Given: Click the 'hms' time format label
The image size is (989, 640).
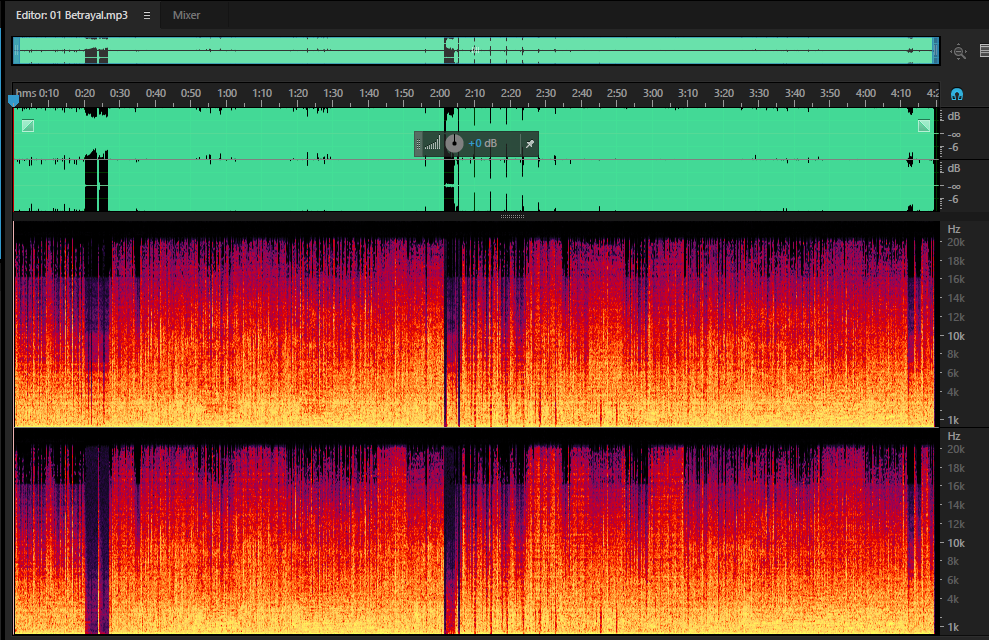Looking at the screenshot, I should coord(26,93).
